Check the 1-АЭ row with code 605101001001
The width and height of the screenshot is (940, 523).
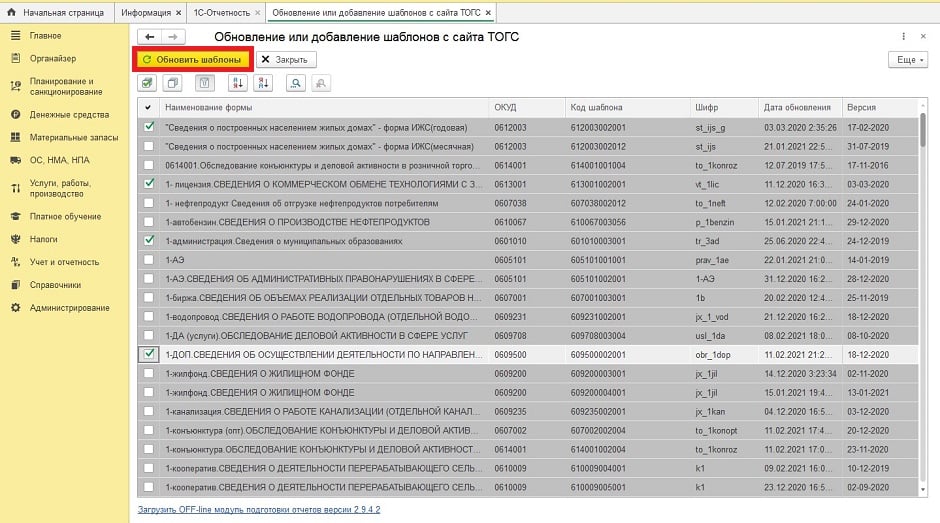click(149, 259)
